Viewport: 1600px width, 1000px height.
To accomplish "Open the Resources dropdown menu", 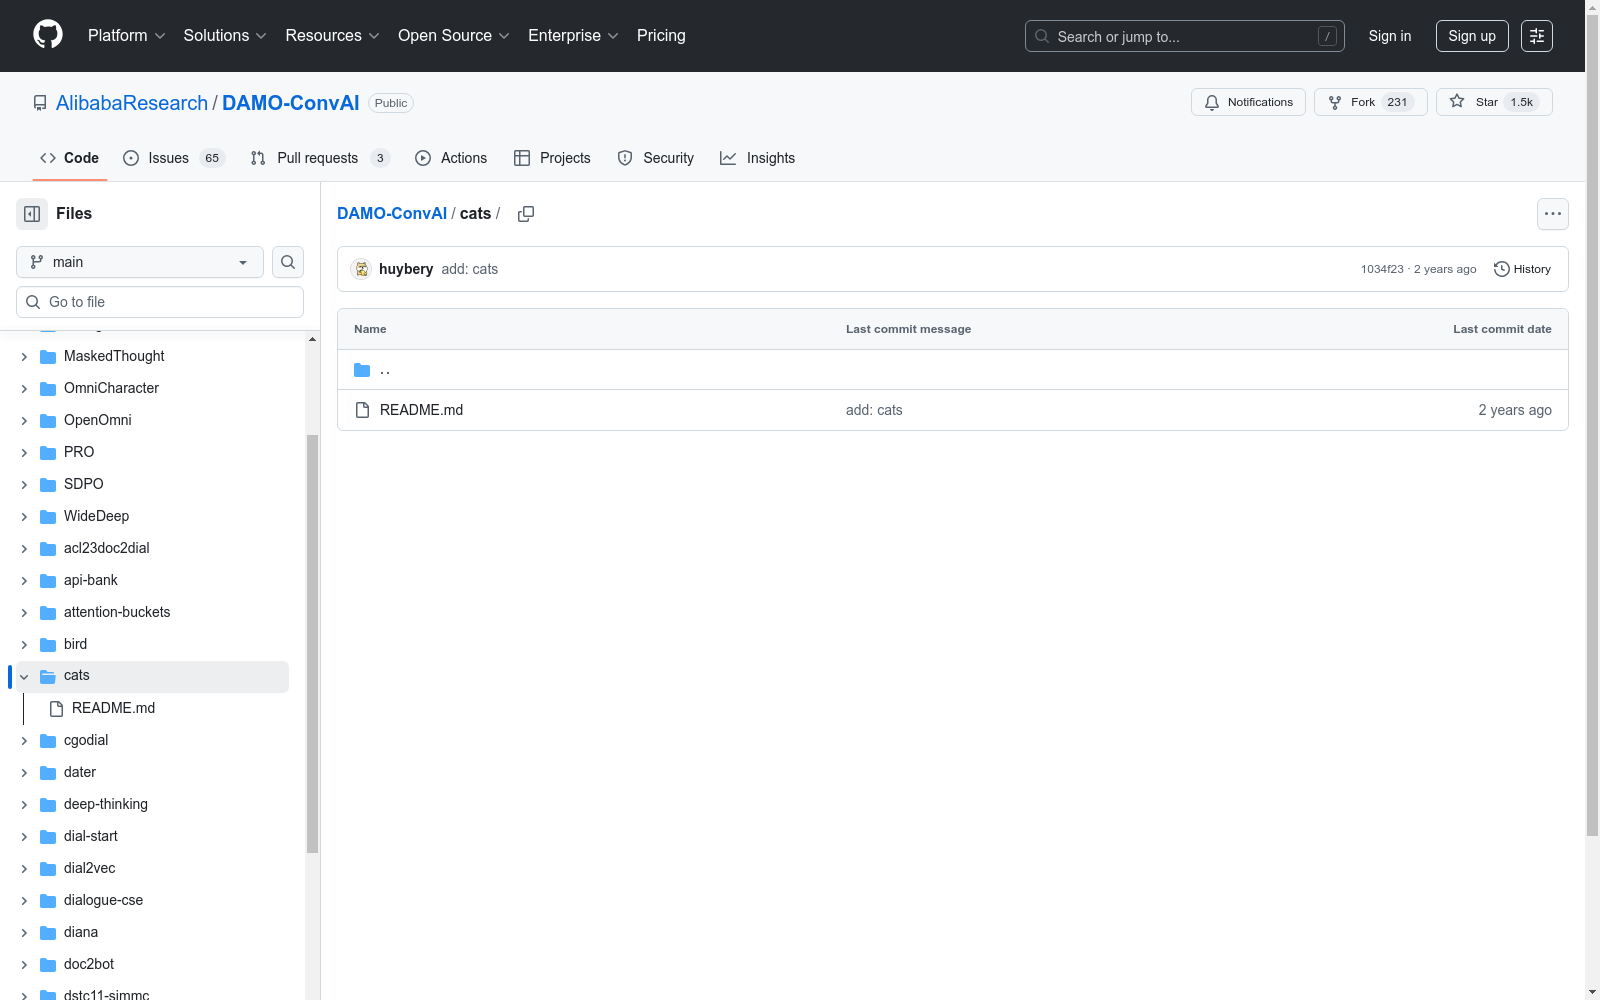I will [332, 36].
